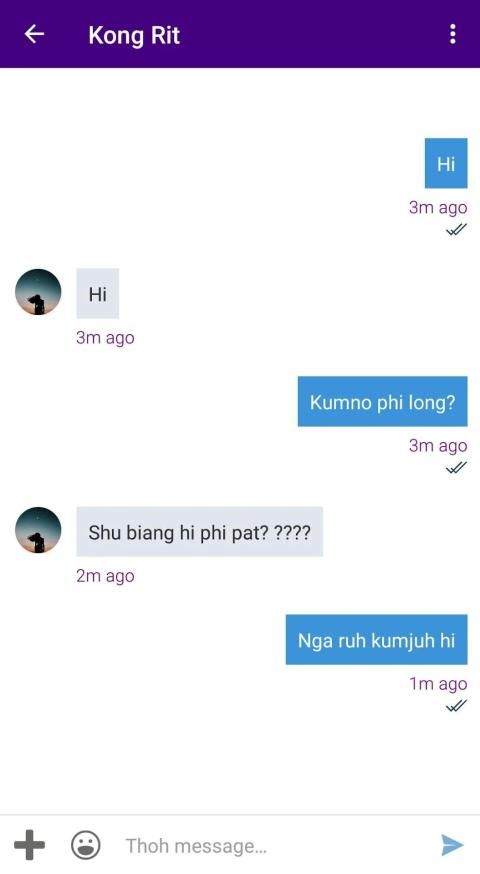Screen dimensions: 480x874
Task: Tap '3m ago' under received 'Hi'
Action: [x=105, y=338]
